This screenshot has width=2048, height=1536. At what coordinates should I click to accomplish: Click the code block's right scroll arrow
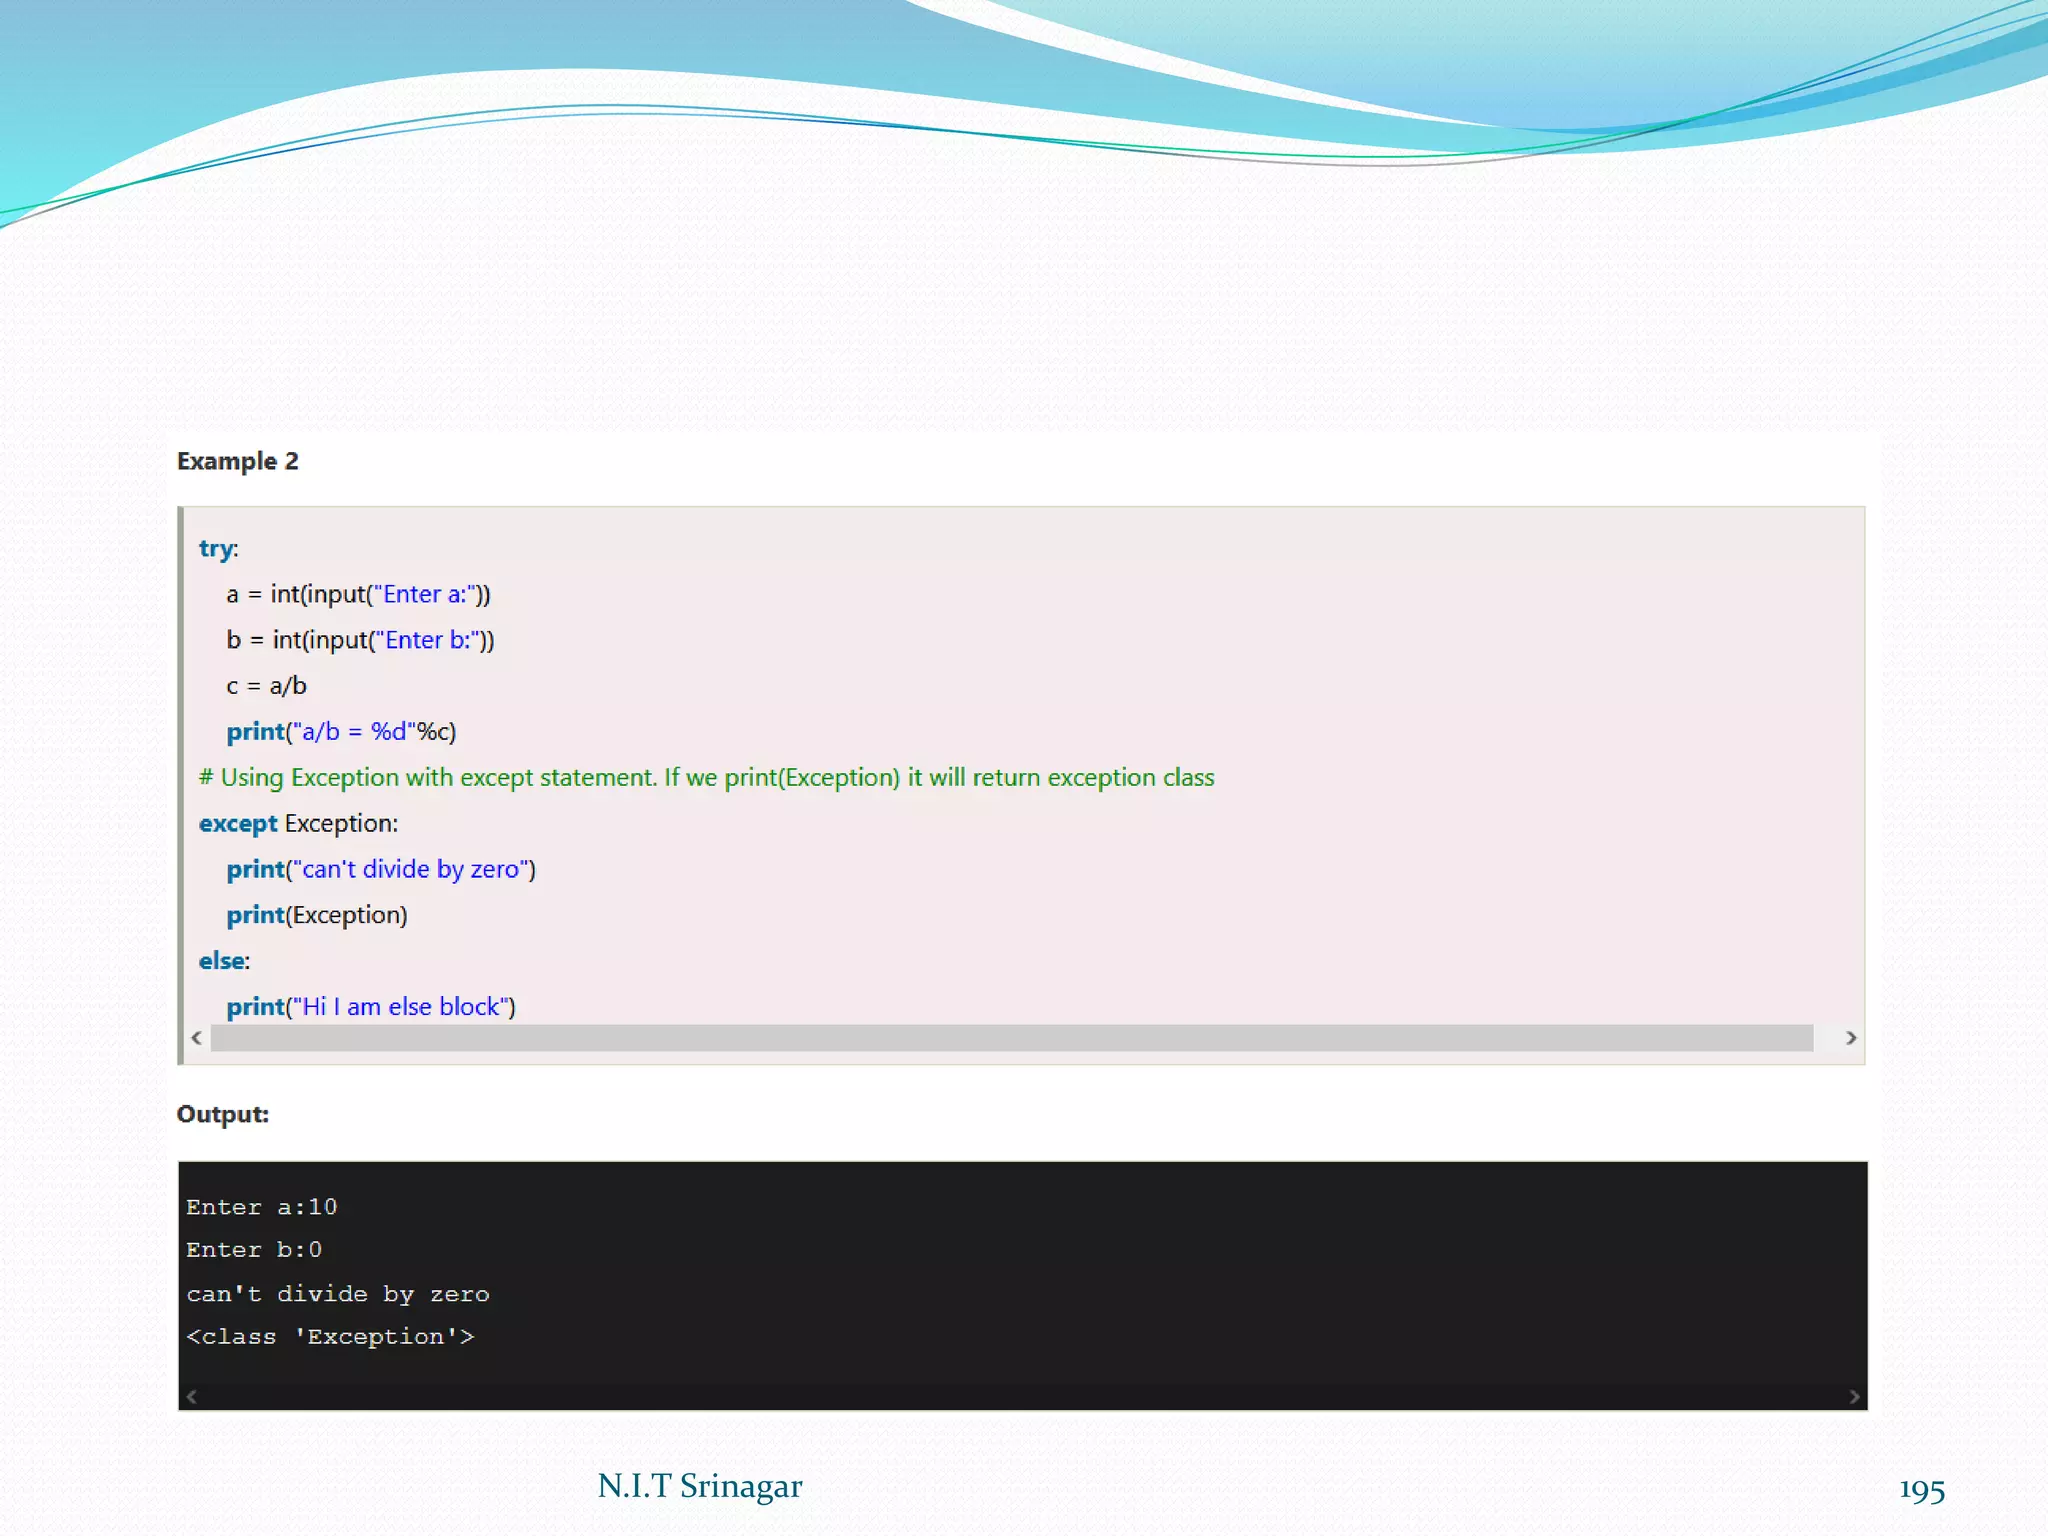(1850, 1038)
